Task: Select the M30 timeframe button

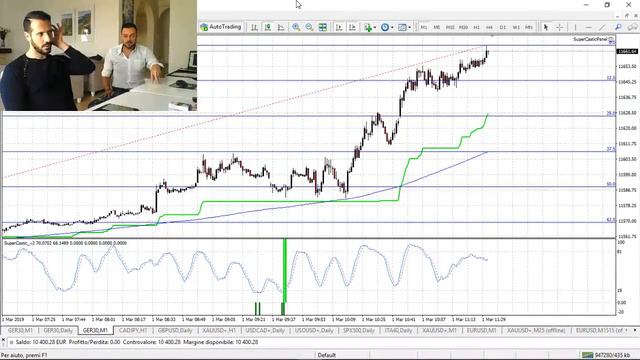Action: pos(463,27)
